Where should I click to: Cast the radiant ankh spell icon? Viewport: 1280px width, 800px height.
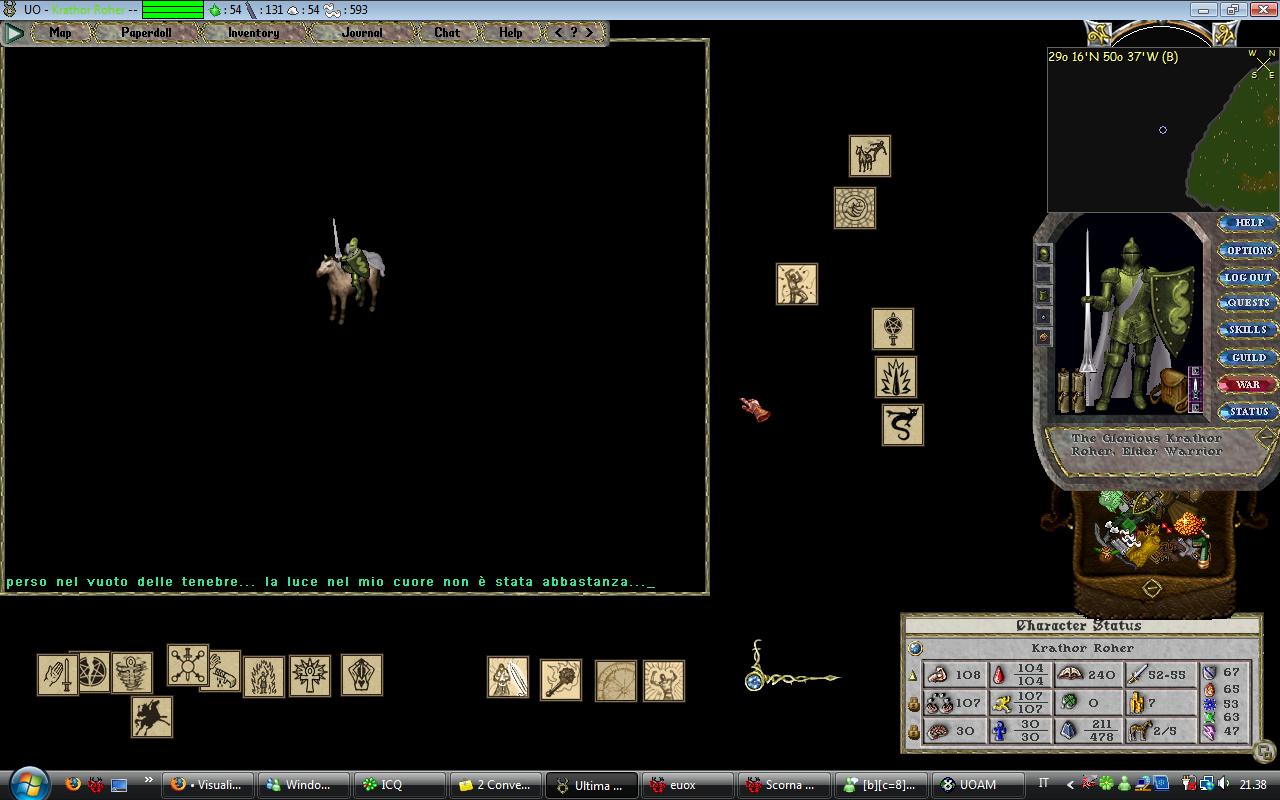pos(310,676)
